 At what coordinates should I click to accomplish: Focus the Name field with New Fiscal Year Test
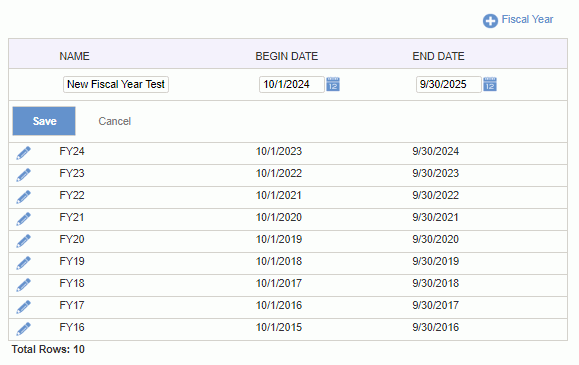(116, 84)
